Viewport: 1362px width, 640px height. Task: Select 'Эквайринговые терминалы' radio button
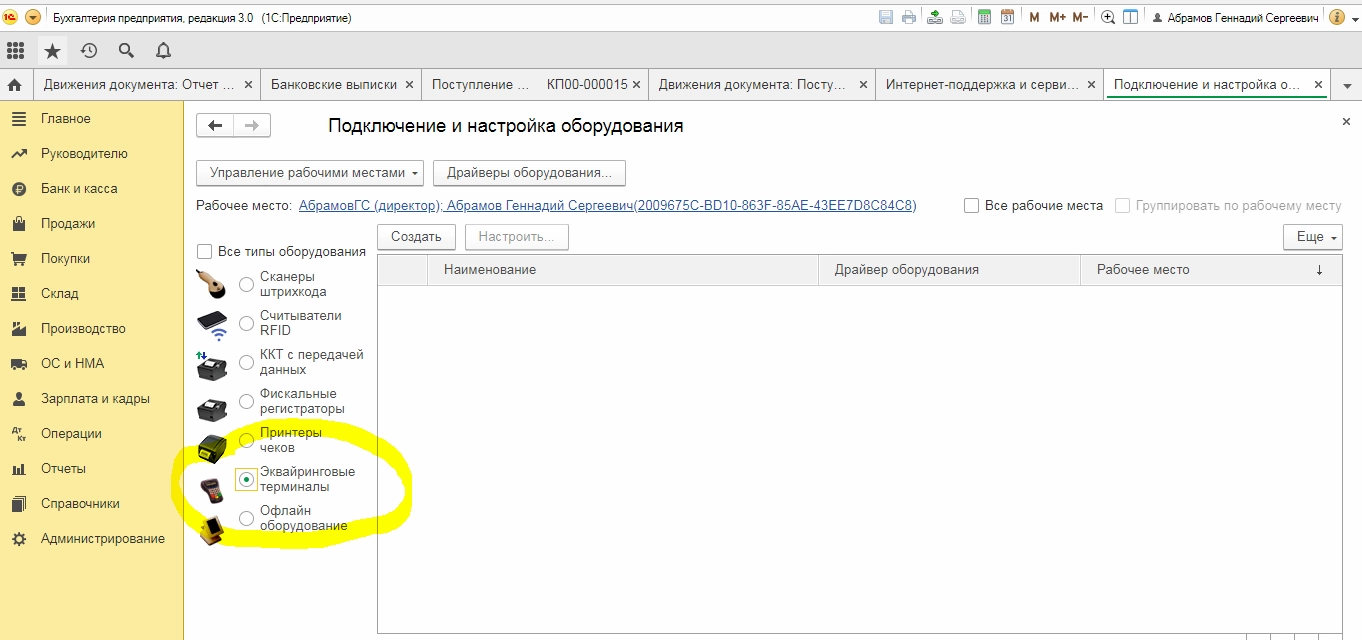point(246,480)
